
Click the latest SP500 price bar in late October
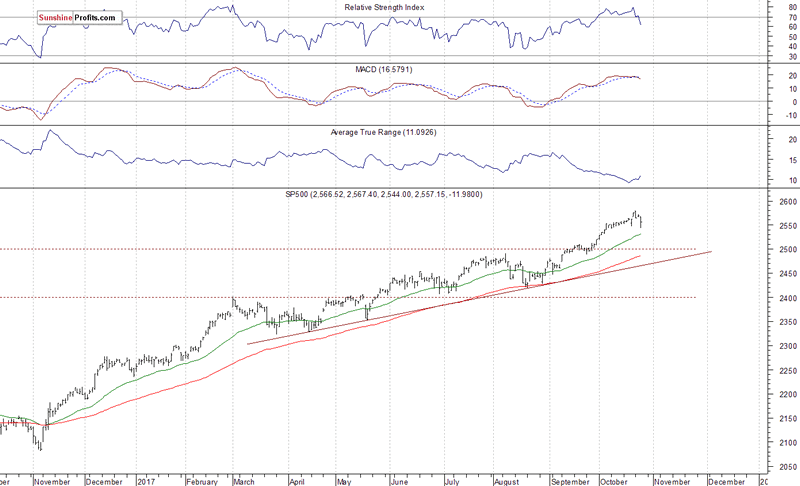[640, 220]
